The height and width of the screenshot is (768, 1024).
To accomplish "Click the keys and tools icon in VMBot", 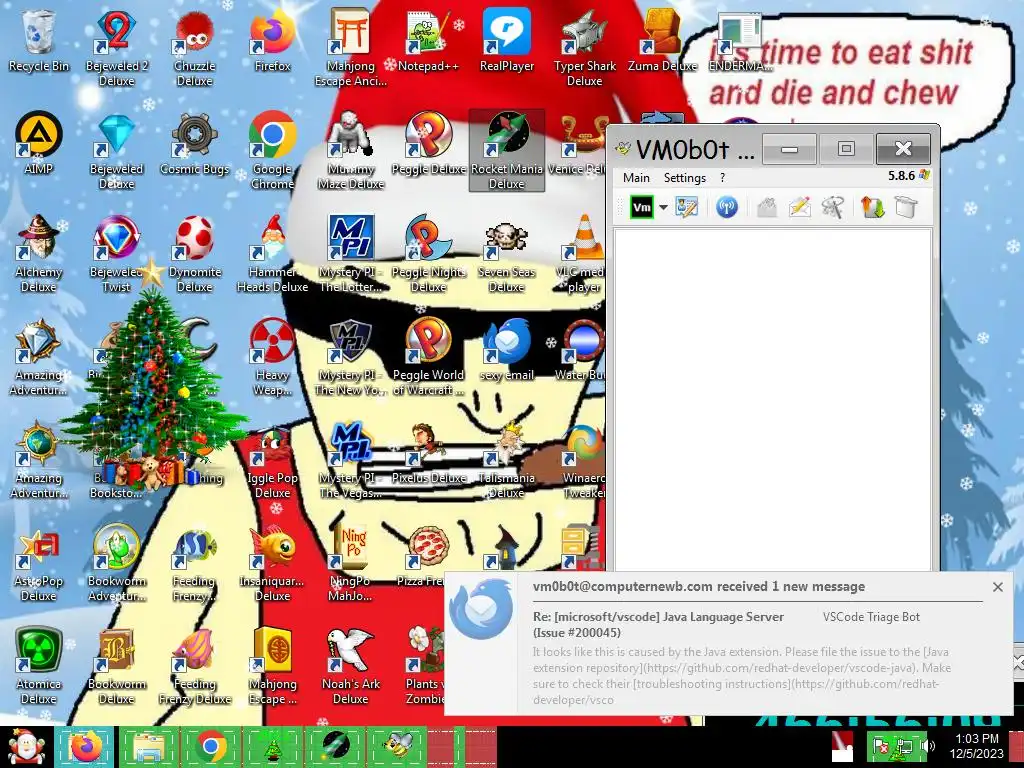I will (832, 208).
